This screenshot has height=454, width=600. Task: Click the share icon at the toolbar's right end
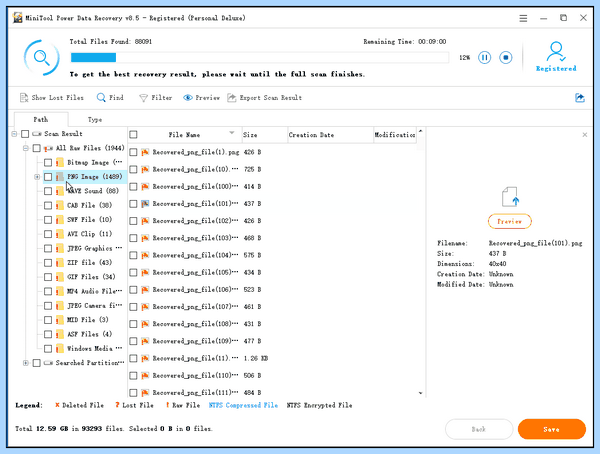[580, 98]
